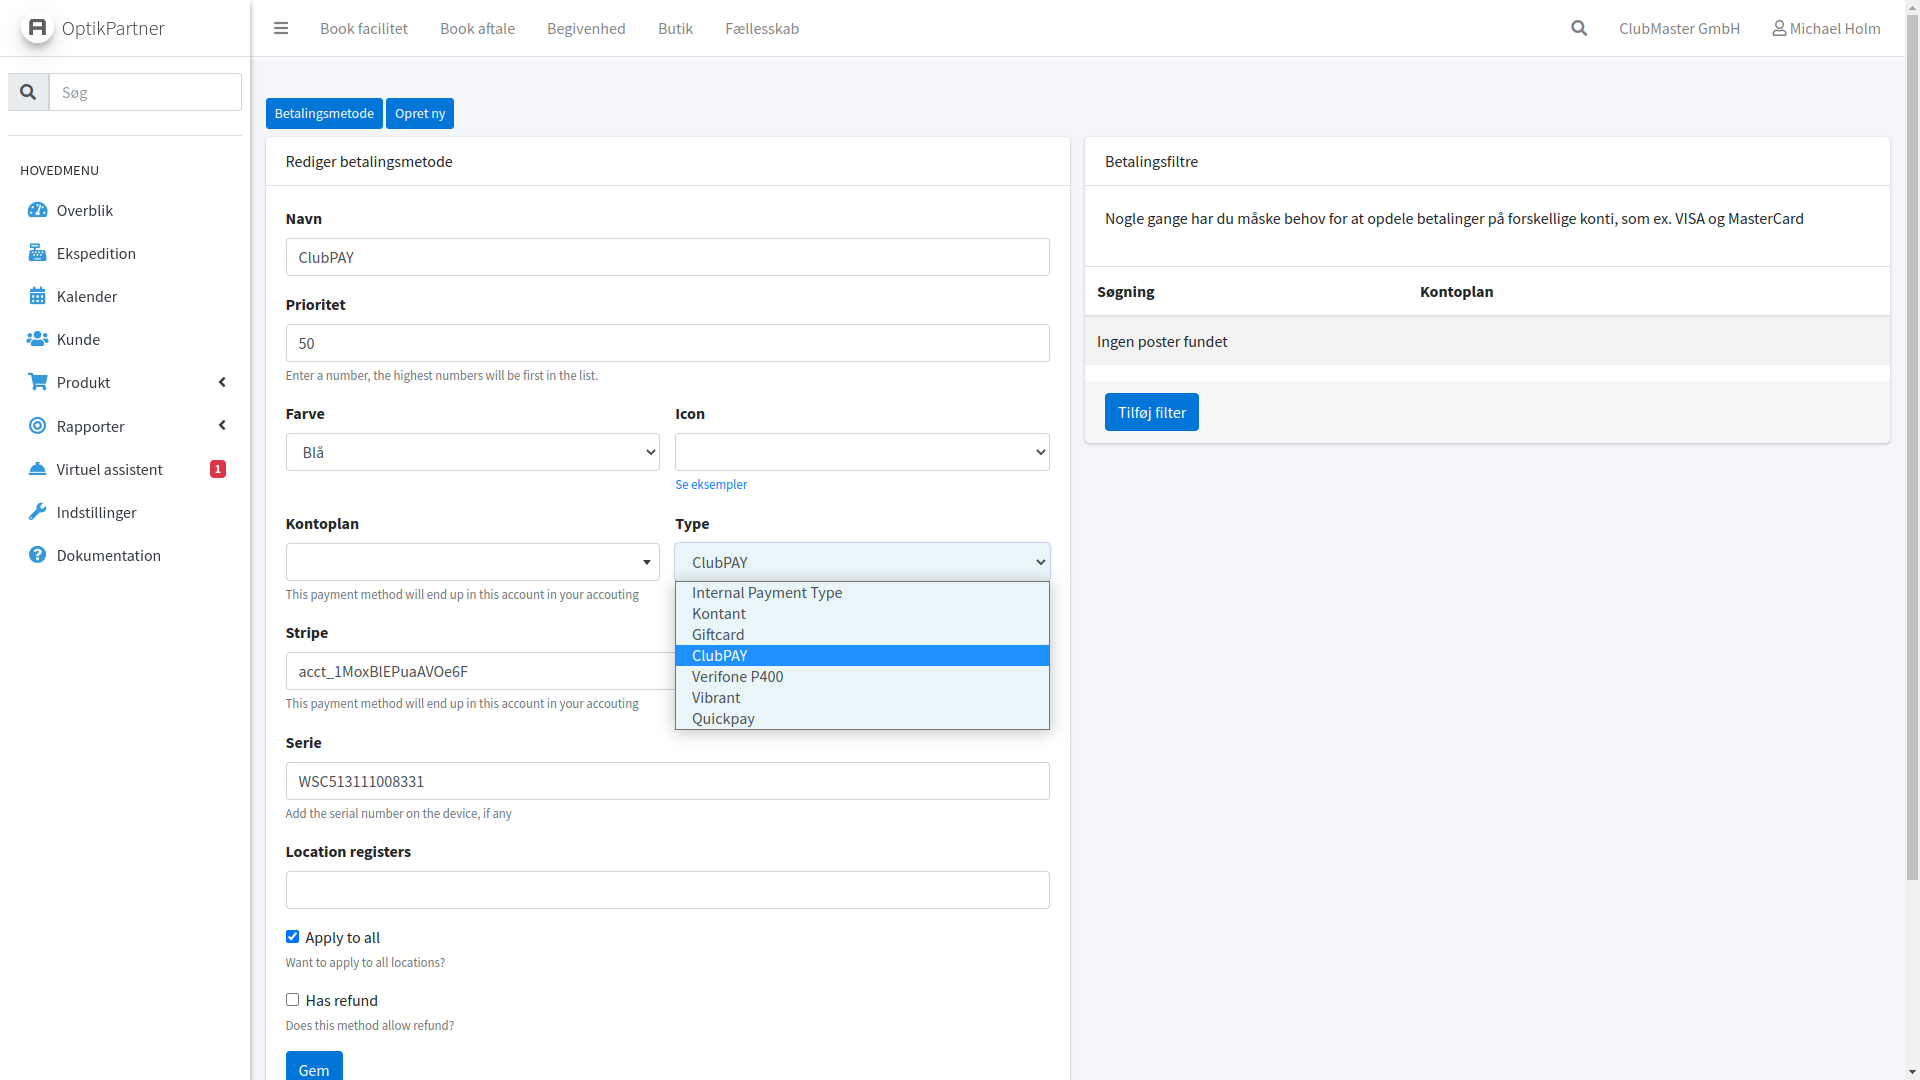This screenshot has width=1920, height=1080.
Task: Open Kalender via its calendar icon
Action: tap(37, 296)
